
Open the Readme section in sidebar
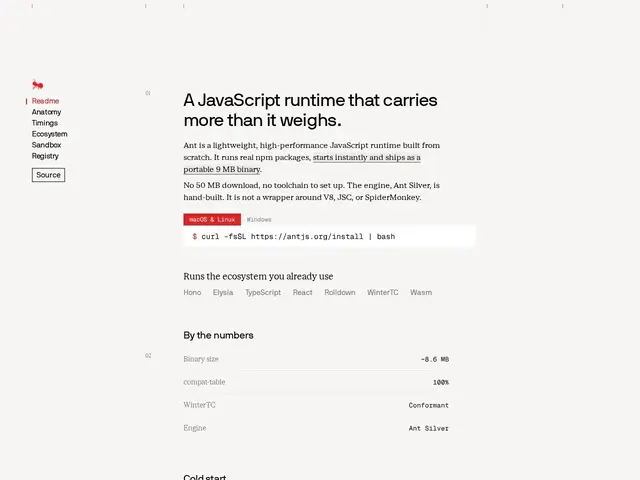pyautogui.click(x=45, y=101)
